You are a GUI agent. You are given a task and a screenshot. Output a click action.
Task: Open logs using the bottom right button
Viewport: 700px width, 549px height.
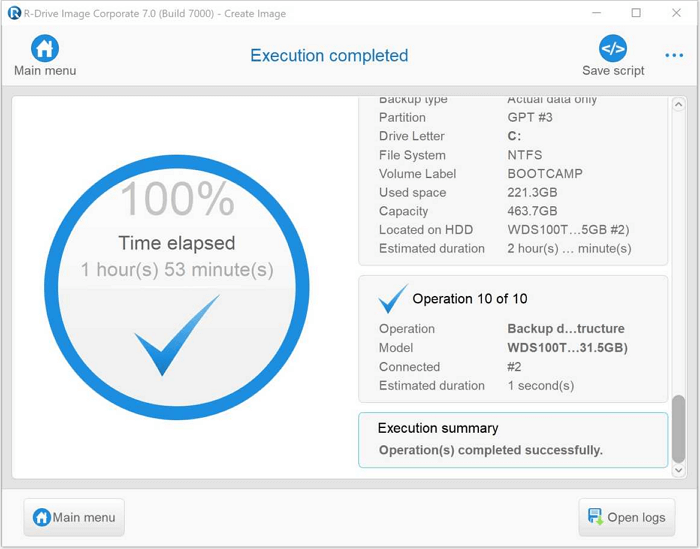626,517
